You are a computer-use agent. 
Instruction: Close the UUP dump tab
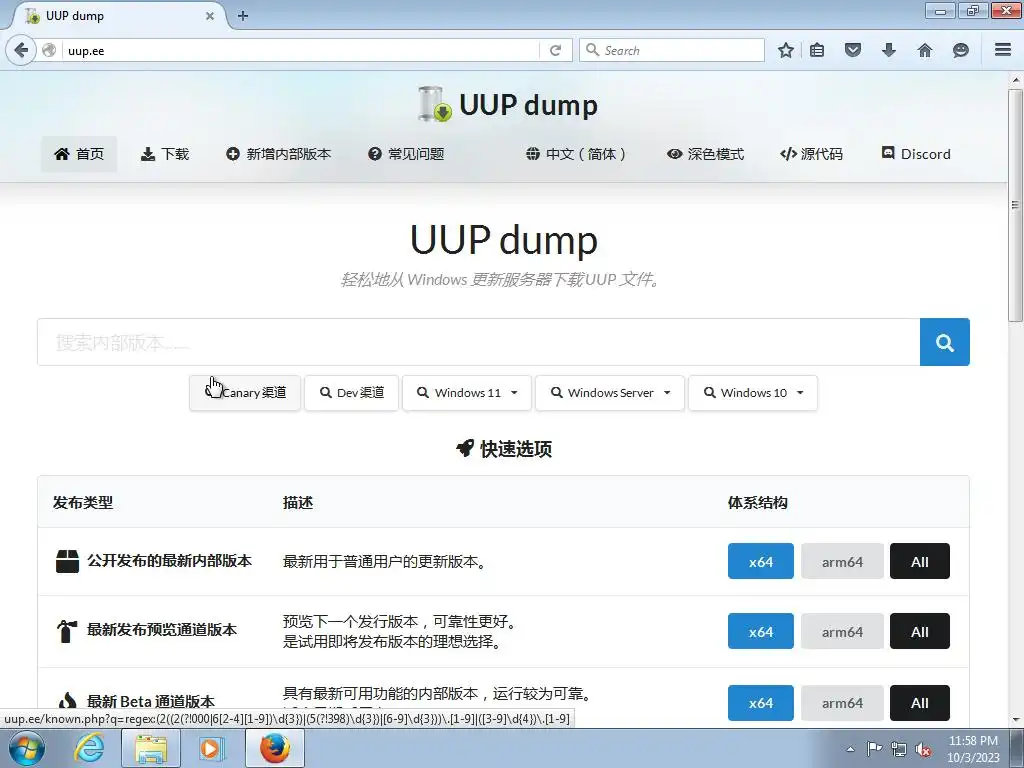pos(210,16)
